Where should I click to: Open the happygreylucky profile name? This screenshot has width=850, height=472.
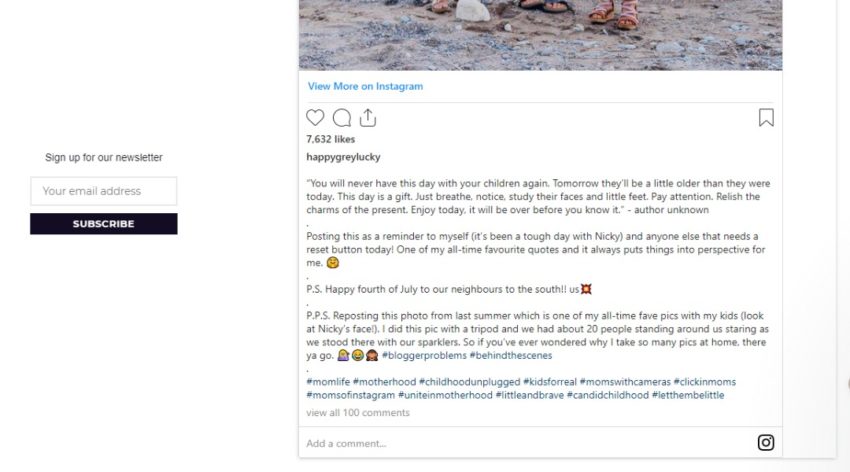pos(343,157)
